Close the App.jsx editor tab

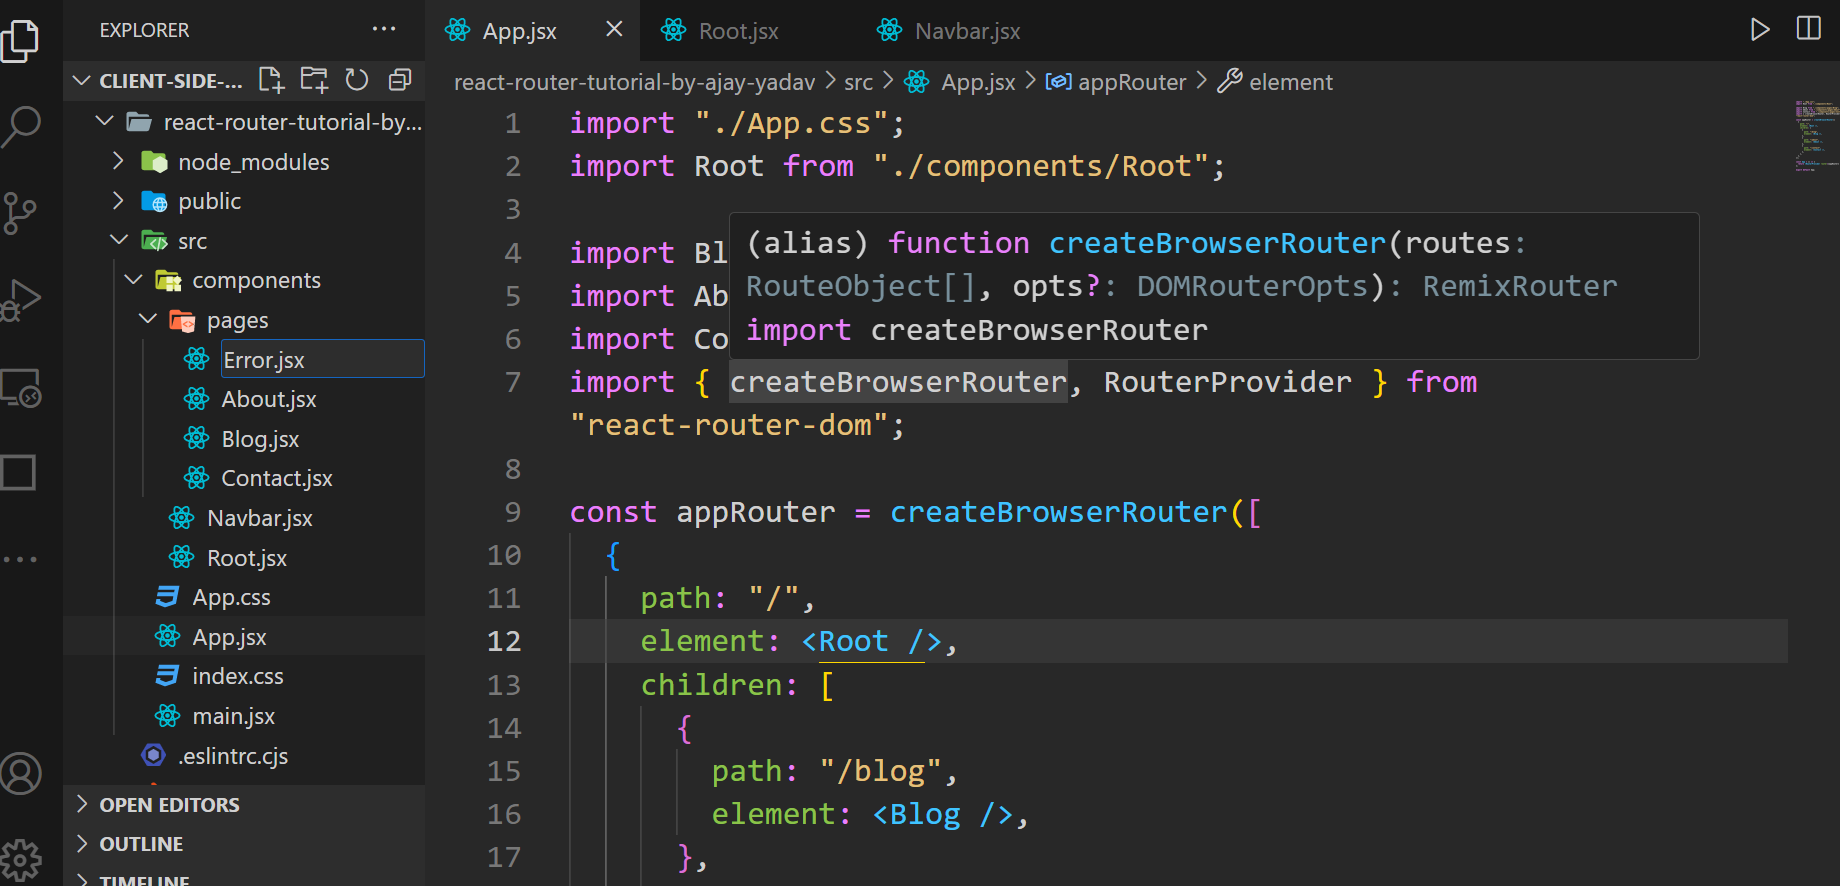pyautogui.click(x=614, y=30)
